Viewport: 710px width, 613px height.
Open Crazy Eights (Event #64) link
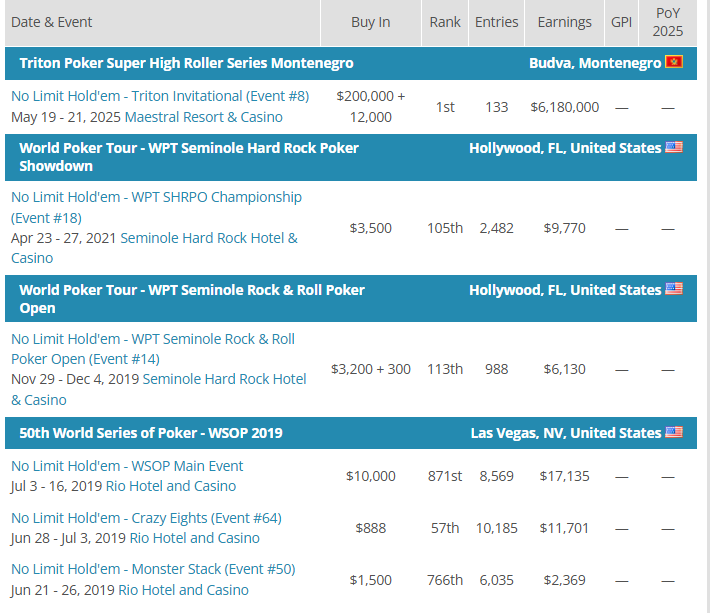coord(146,518)
